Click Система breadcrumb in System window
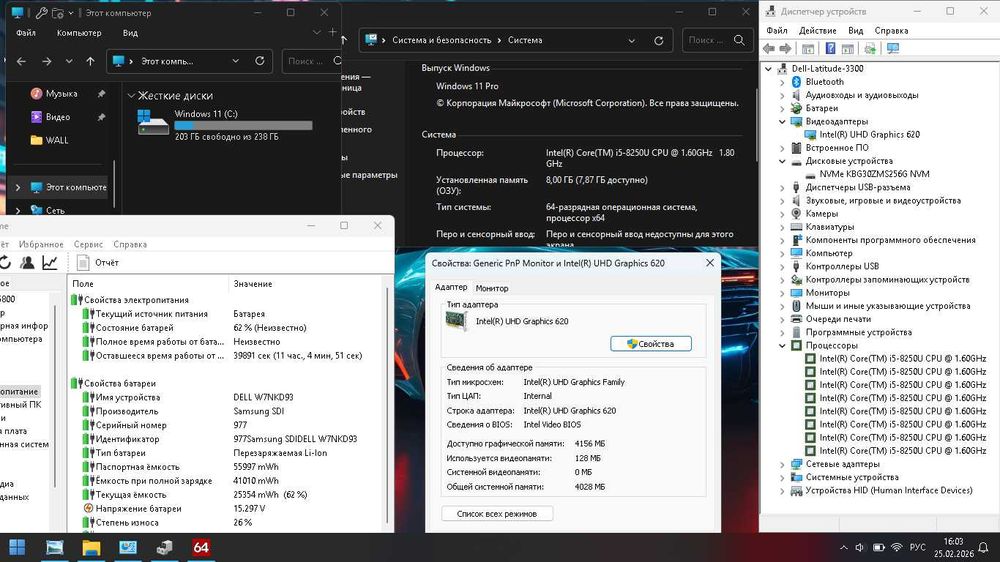 point(525,40)
